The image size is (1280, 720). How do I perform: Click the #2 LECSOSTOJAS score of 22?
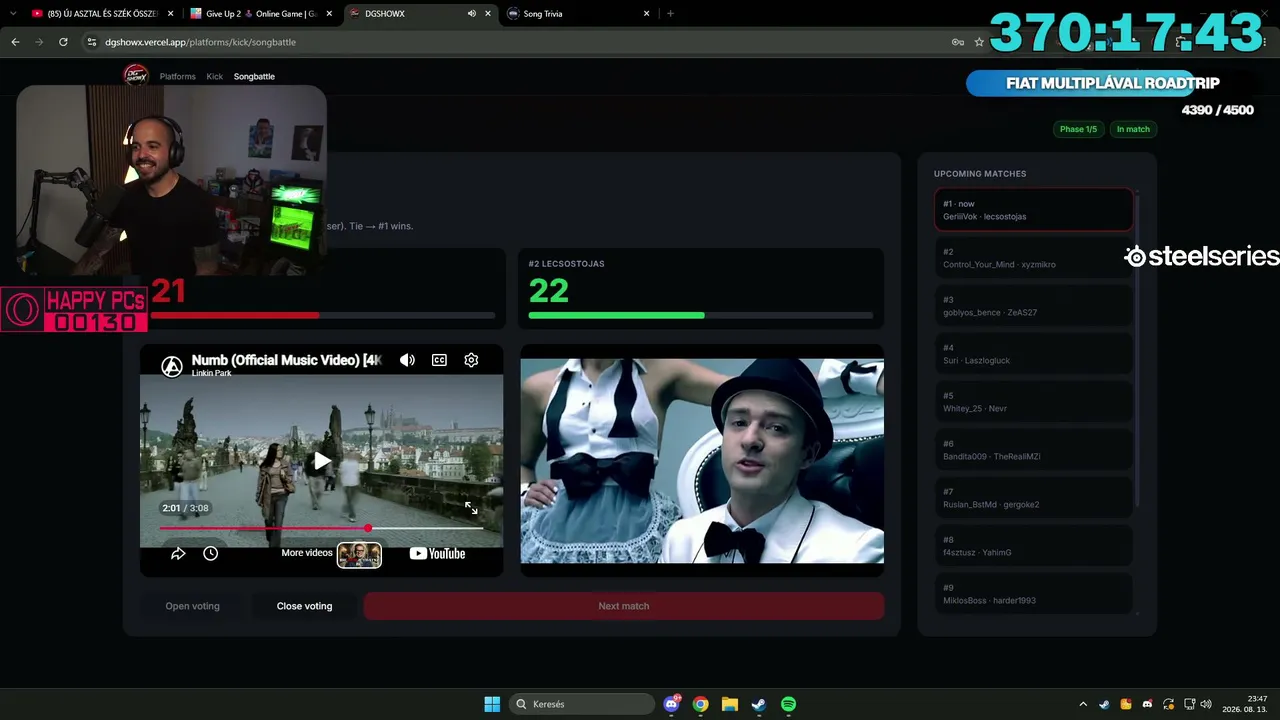pos(549,291)
